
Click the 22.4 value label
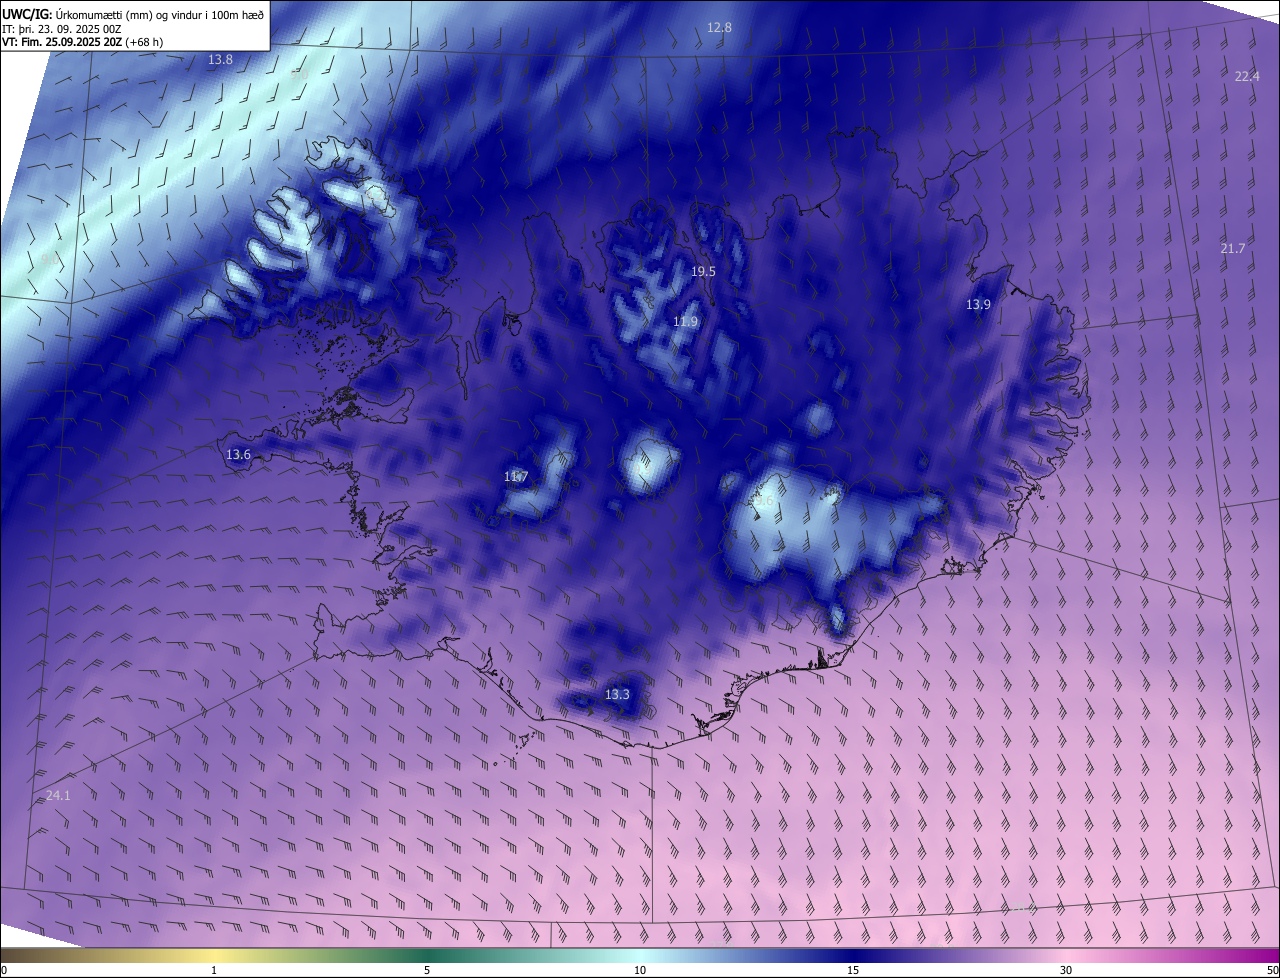point(1247,76)
